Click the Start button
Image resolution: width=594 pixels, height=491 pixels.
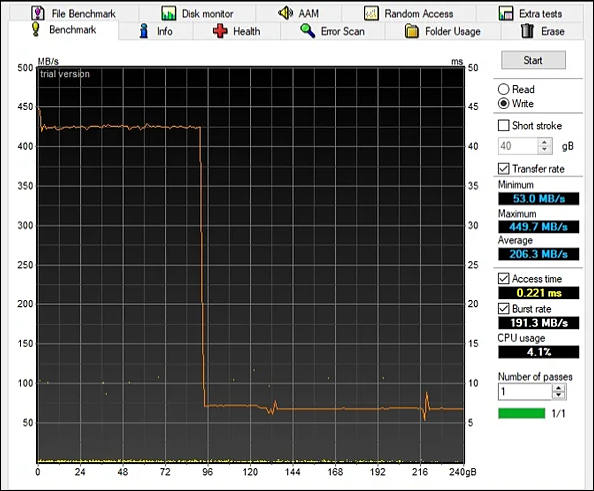click(x=533, y=60)
